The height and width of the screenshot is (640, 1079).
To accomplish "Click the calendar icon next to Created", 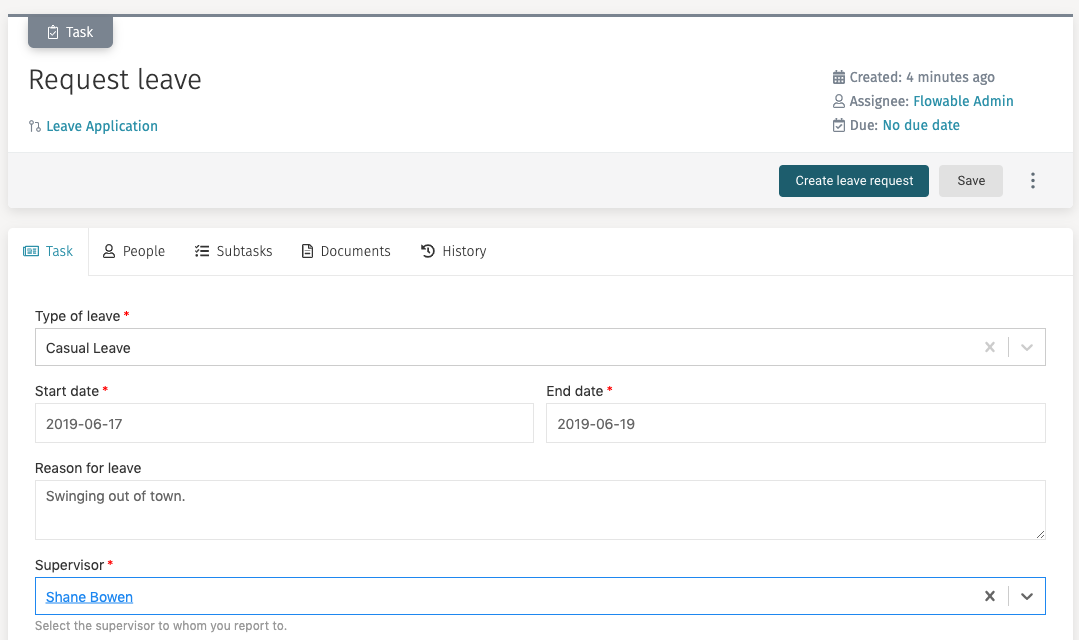I will (x=839, y=77).
